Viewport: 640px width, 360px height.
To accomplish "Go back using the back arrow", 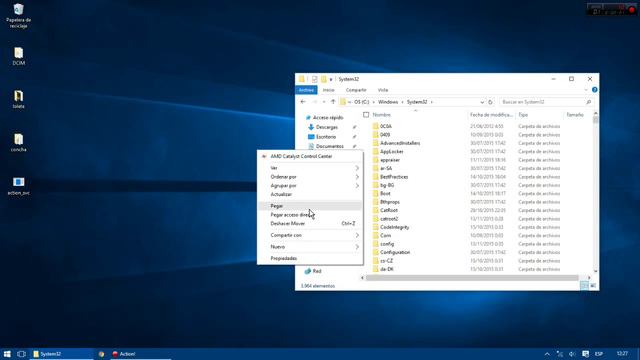I will click(303, 102).
